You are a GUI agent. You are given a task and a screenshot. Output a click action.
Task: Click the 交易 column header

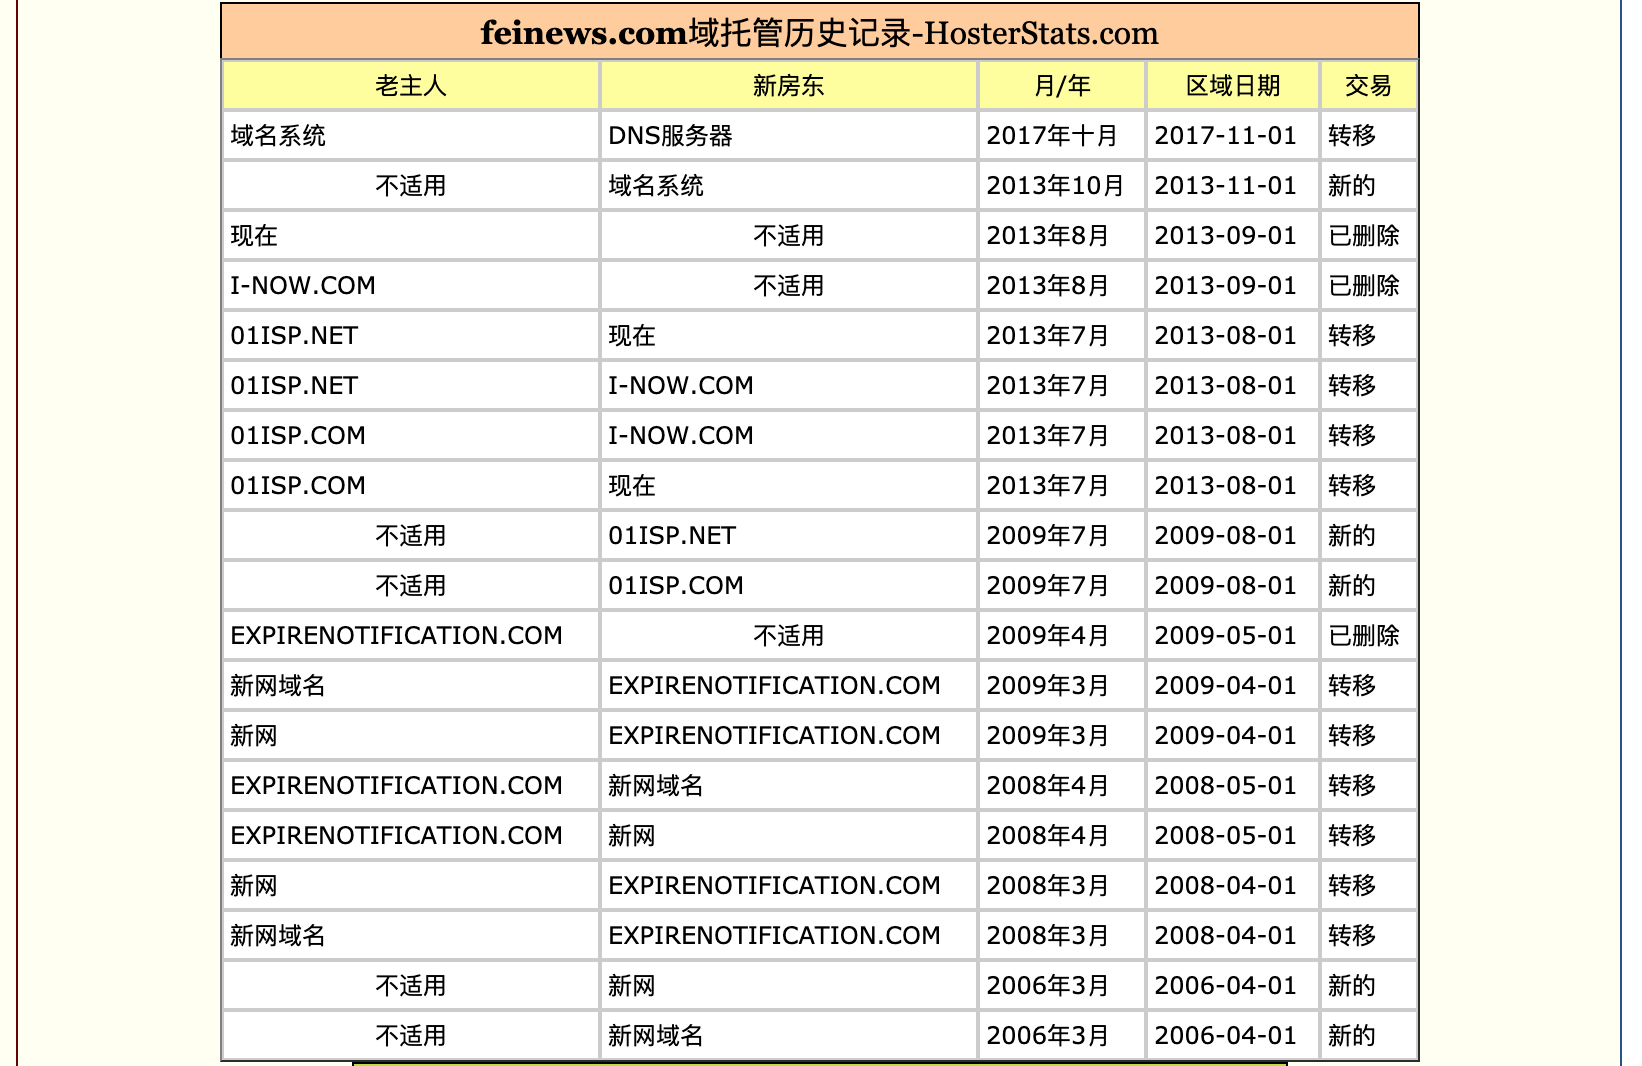(x=1368, y=86)
